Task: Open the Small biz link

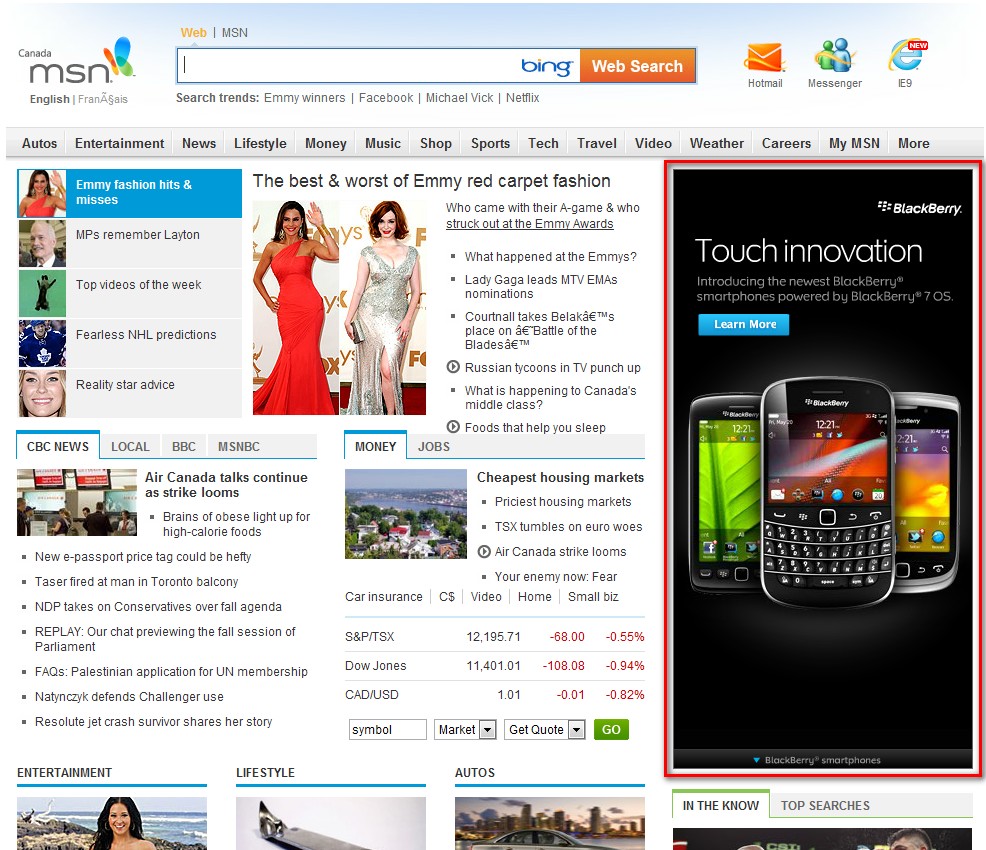Action: [593, 597]
